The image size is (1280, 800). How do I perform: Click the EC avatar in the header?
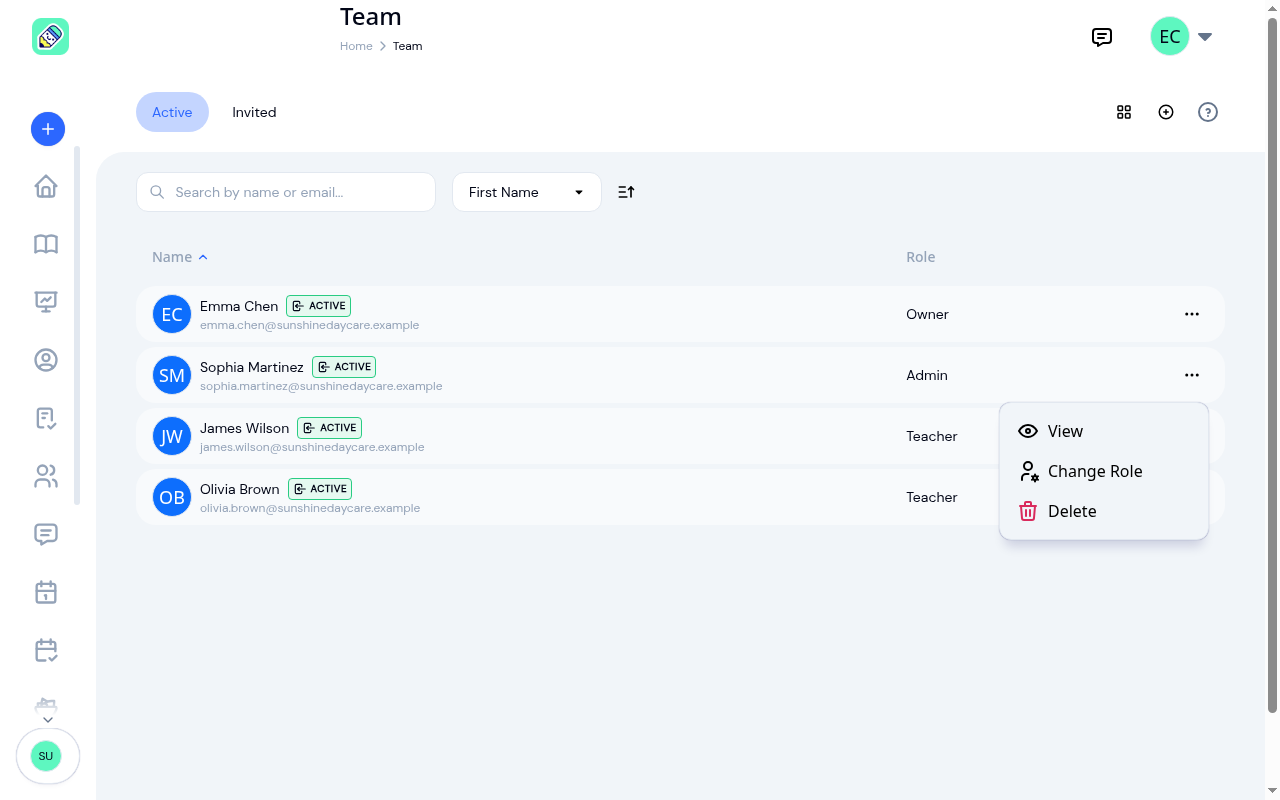pyautogui.click(x=1170, y=37)
